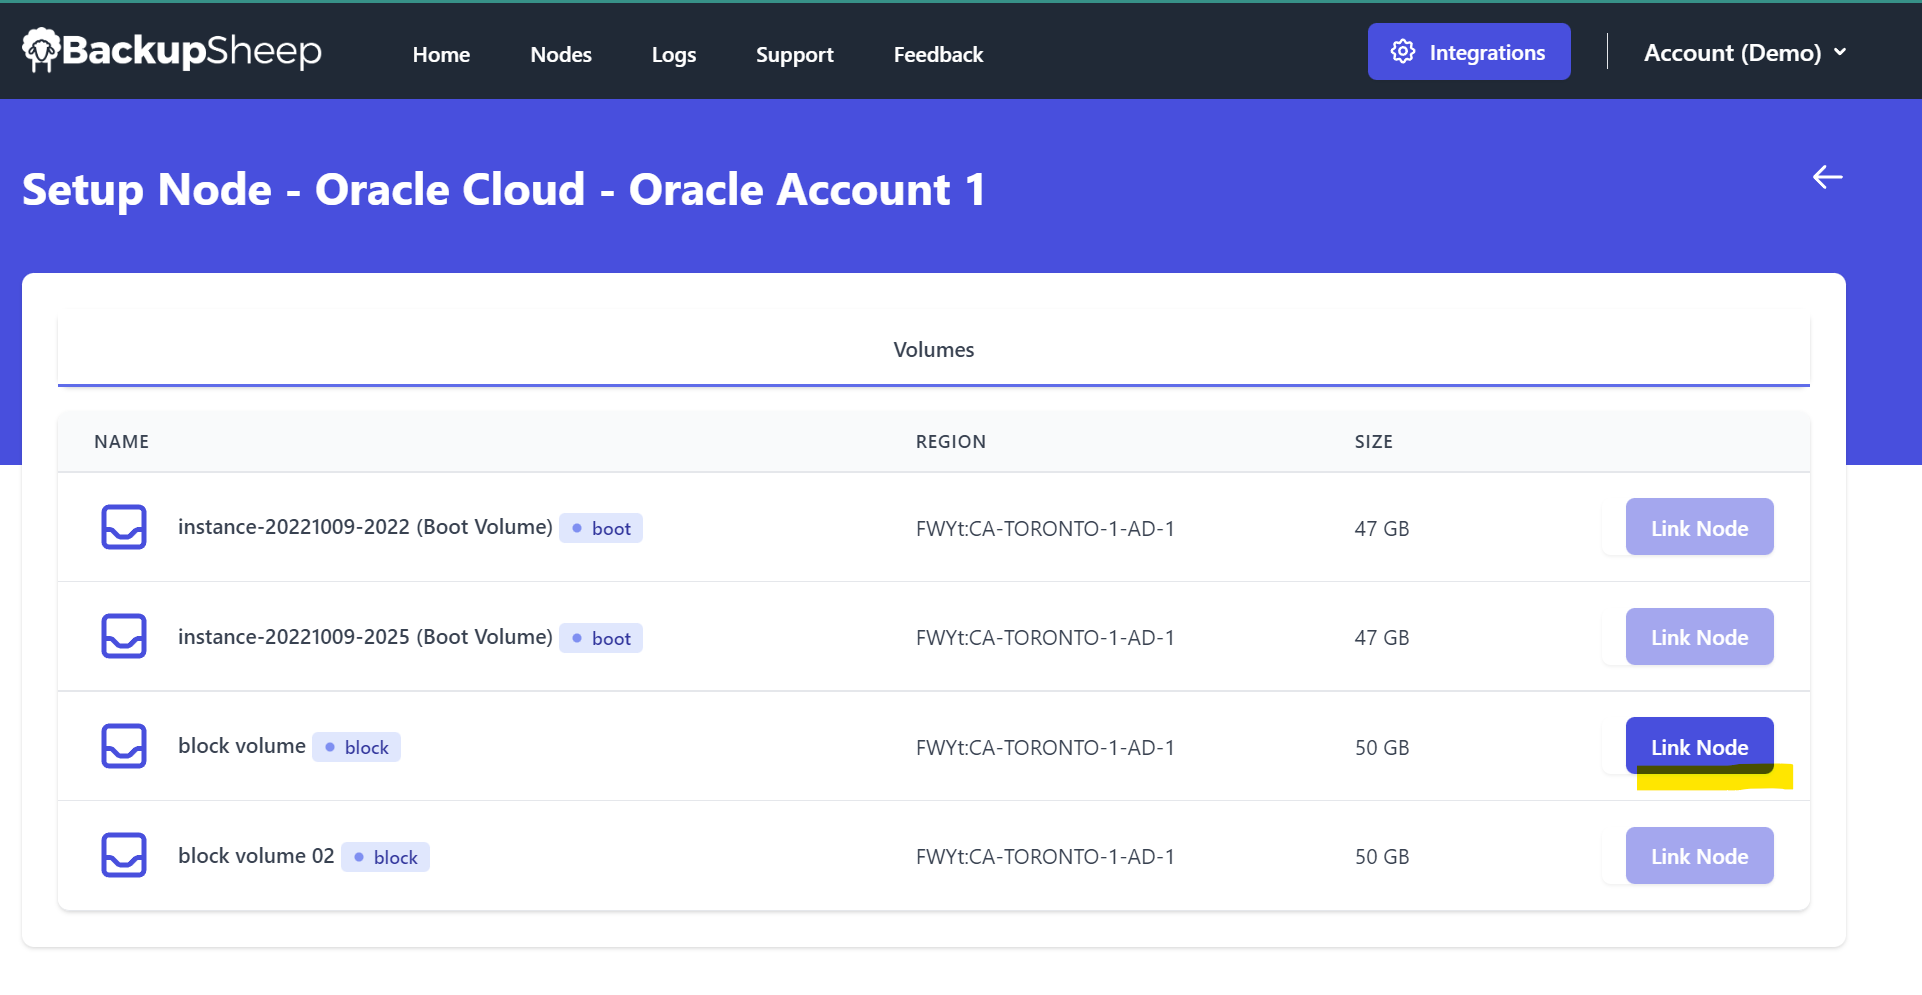Click the volume icon for instance-20221009-2022

click(124, 527)
